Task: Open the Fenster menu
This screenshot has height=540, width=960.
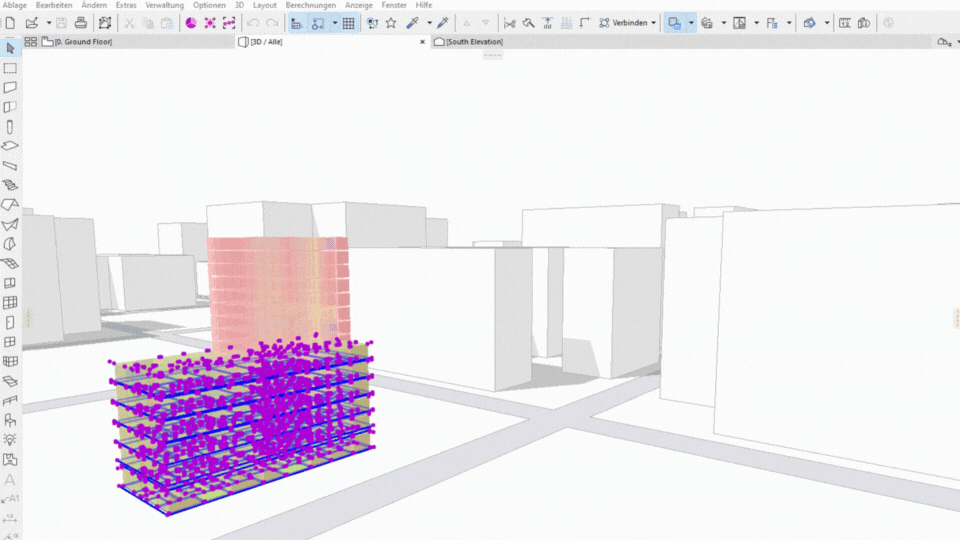Action: point(394,5)
